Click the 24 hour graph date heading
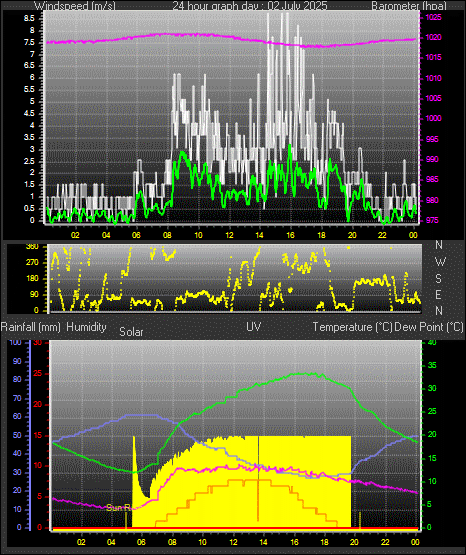Viewport: 466px width, 555px height. pyautogui.click(x=250, y=6)
